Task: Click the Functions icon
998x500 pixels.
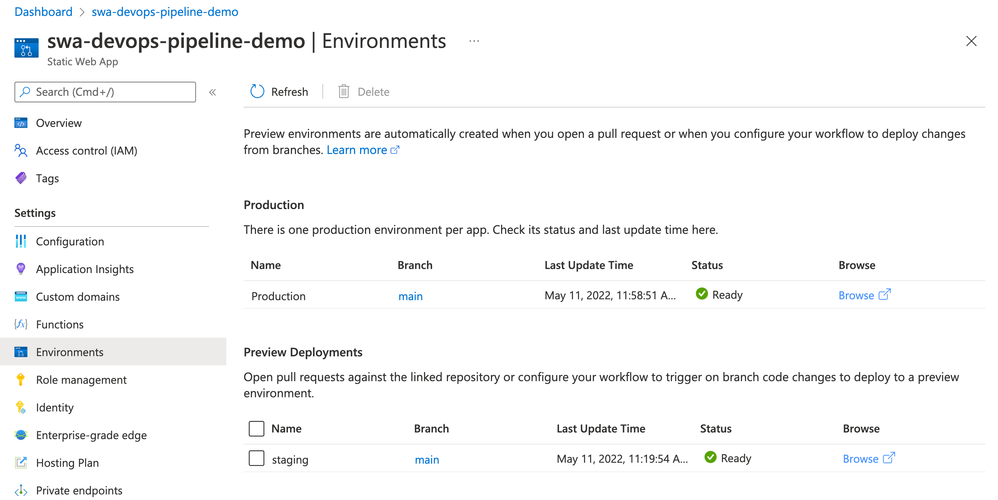Action: click(x=21, y=324)
